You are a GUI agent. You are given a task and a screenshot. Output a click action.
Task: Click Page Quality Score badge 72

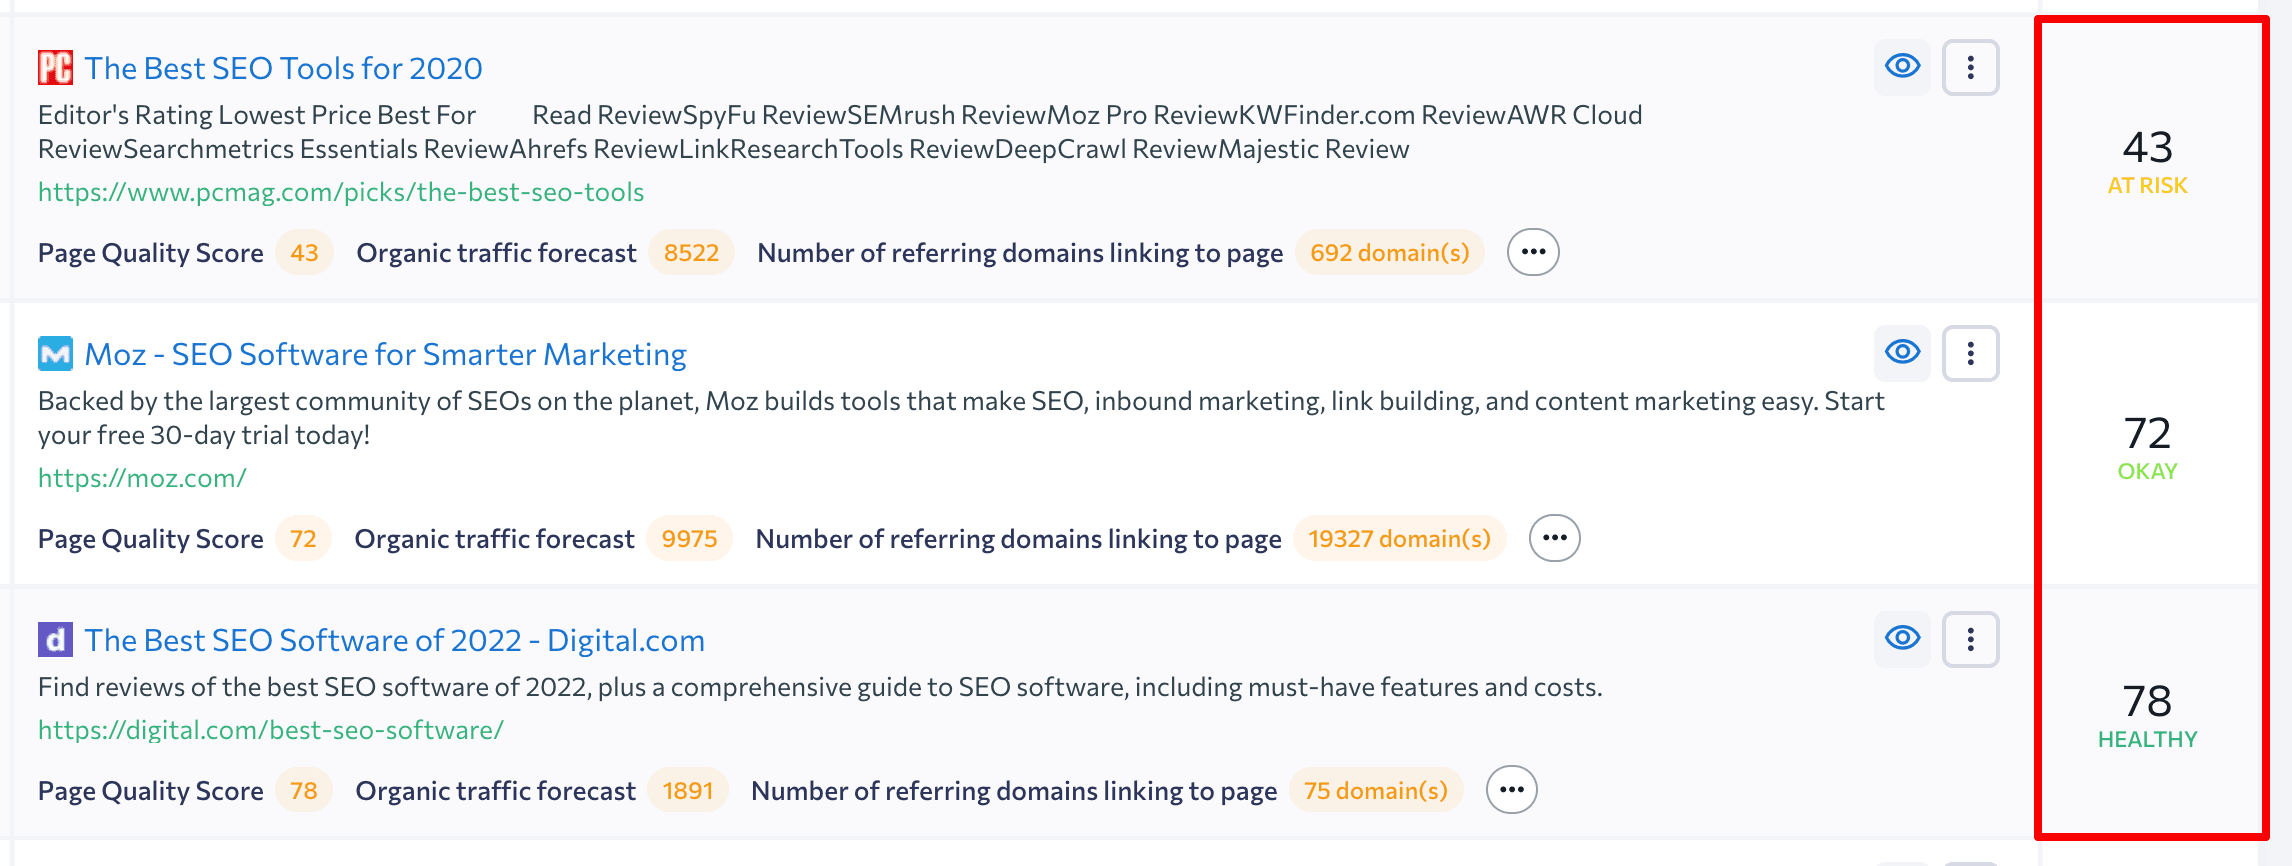tap(303, 539)
